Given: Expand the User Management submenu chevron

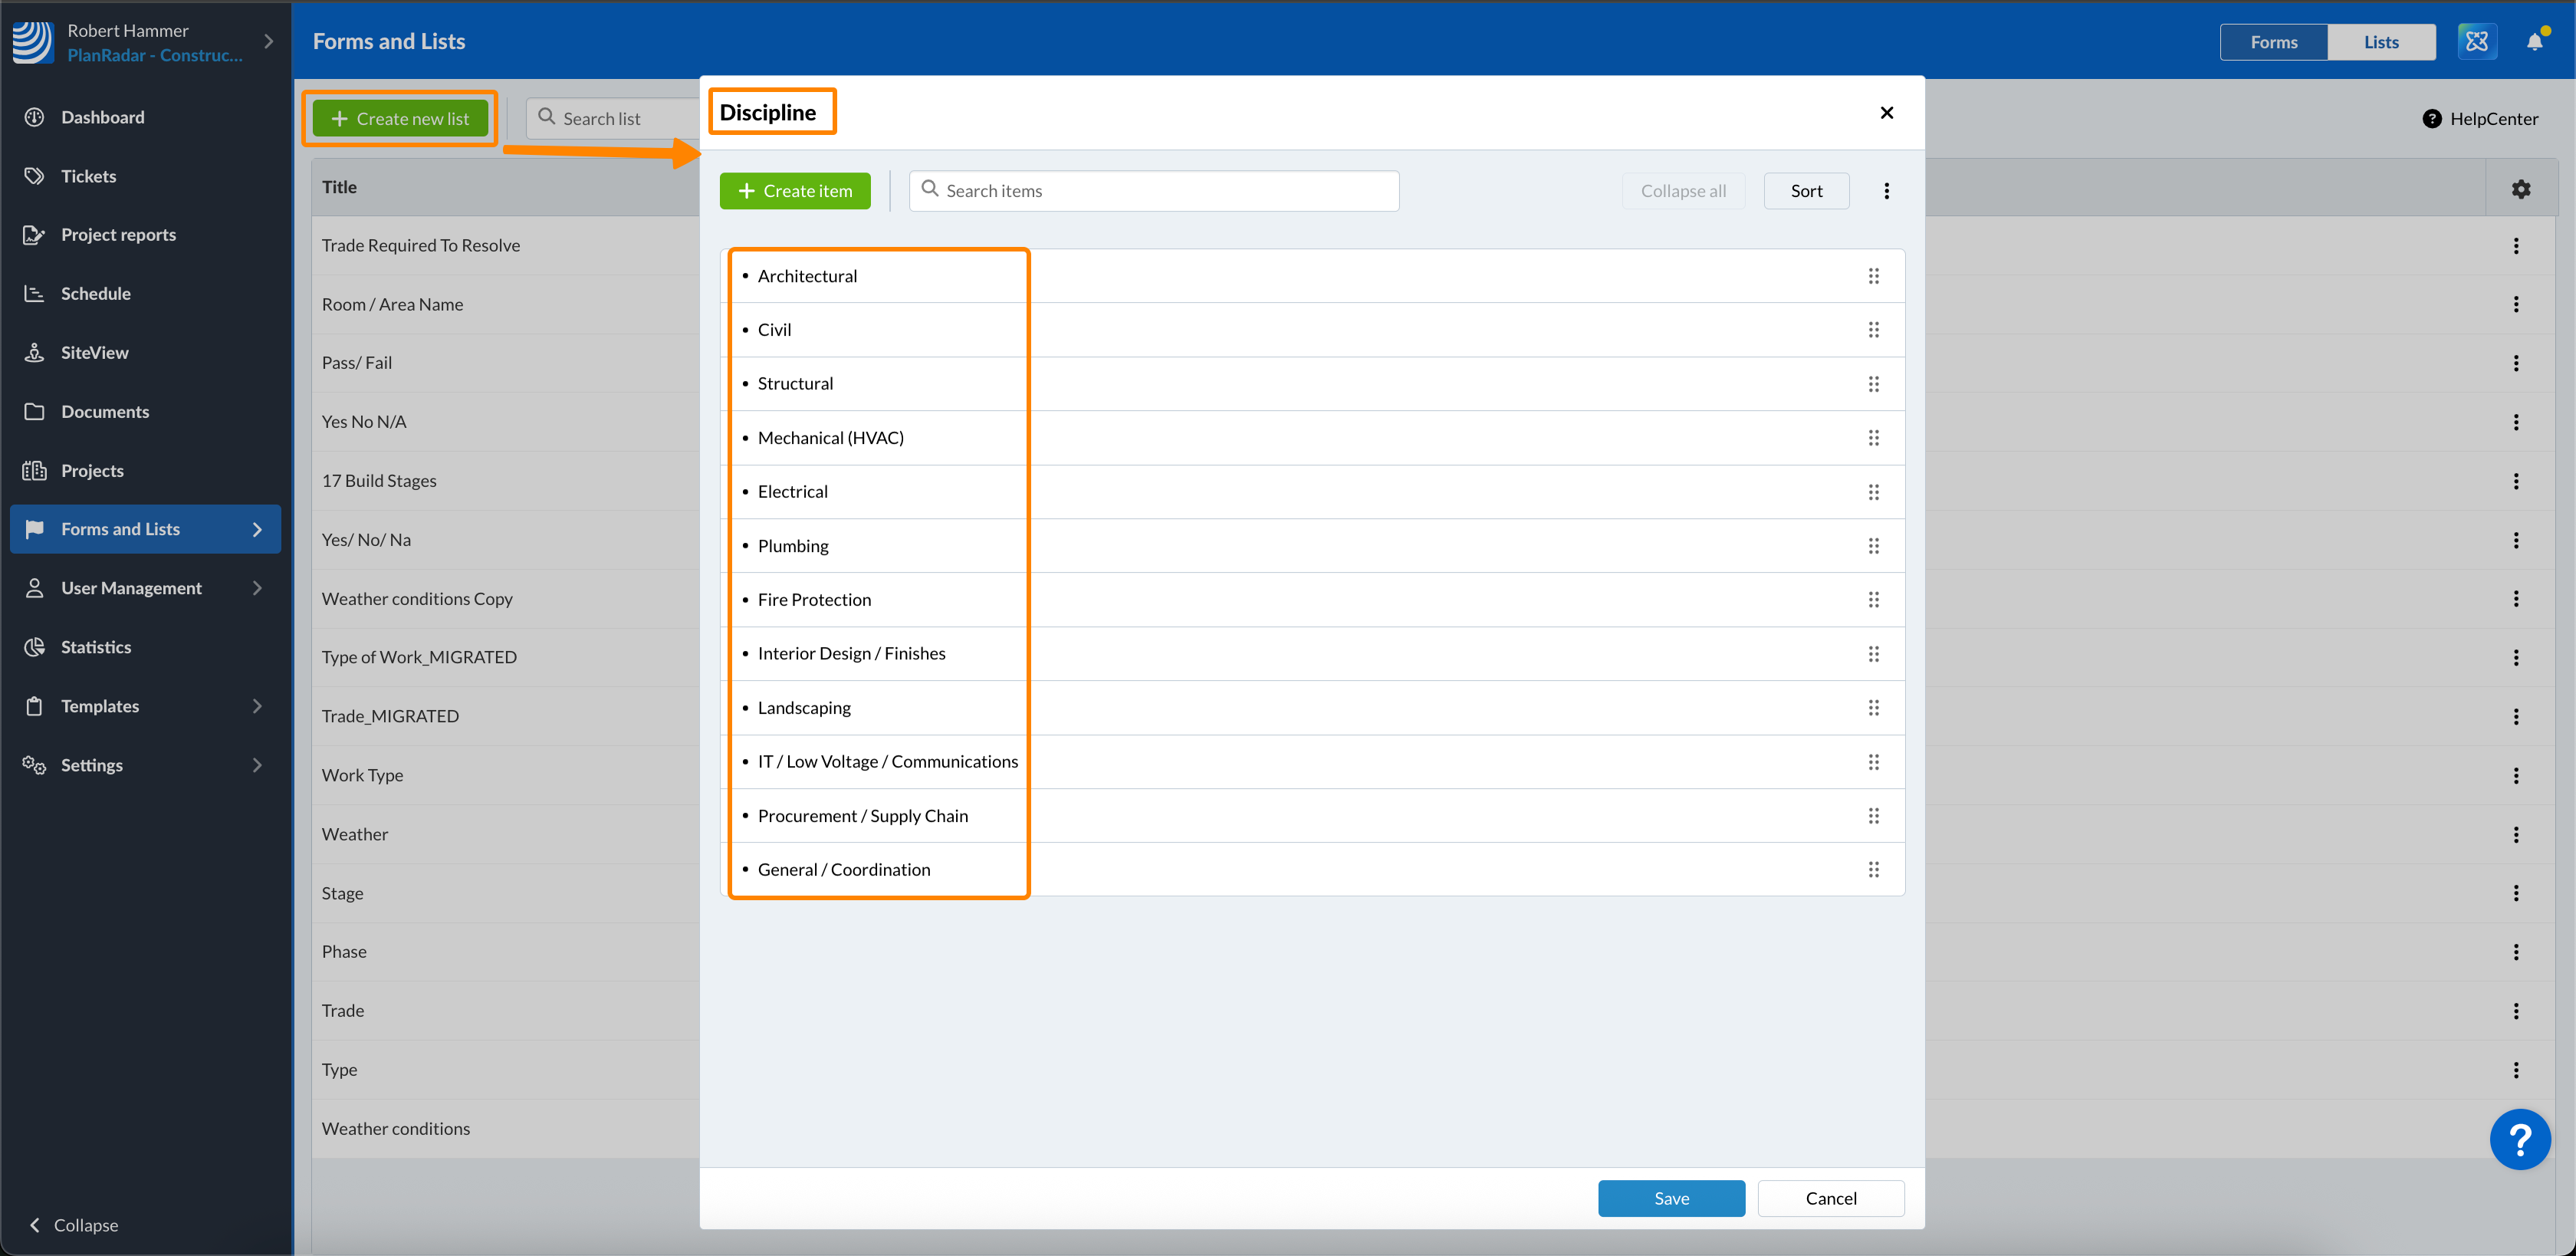Looking at the screenshot, I should (x=257, y=588).
